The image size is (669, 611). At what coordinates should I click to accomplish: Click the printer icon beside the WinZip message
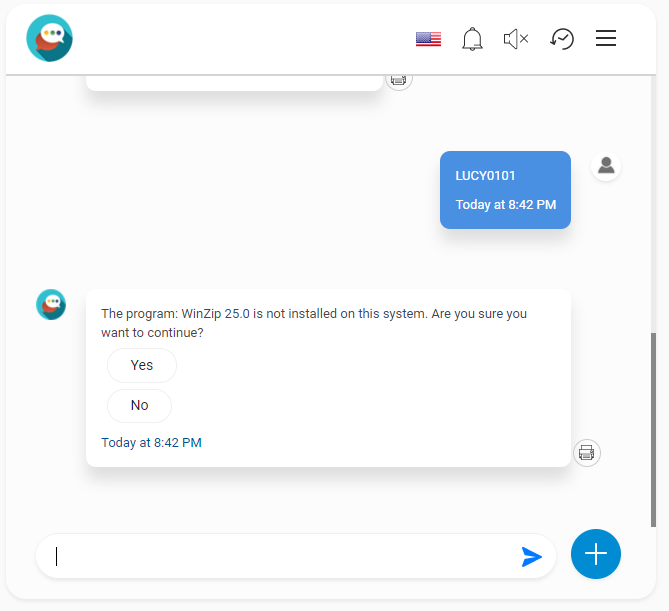[x=587, y=453]
